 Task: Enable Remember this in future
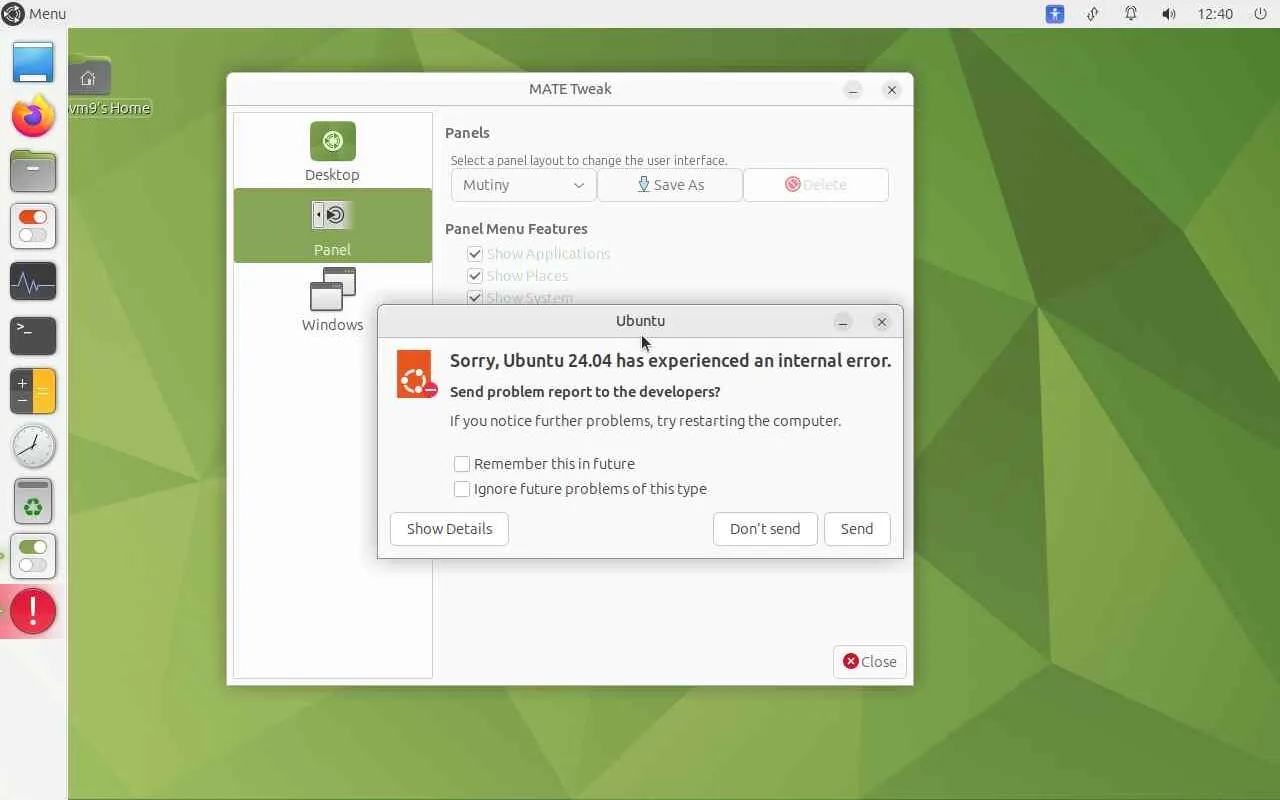462,464
